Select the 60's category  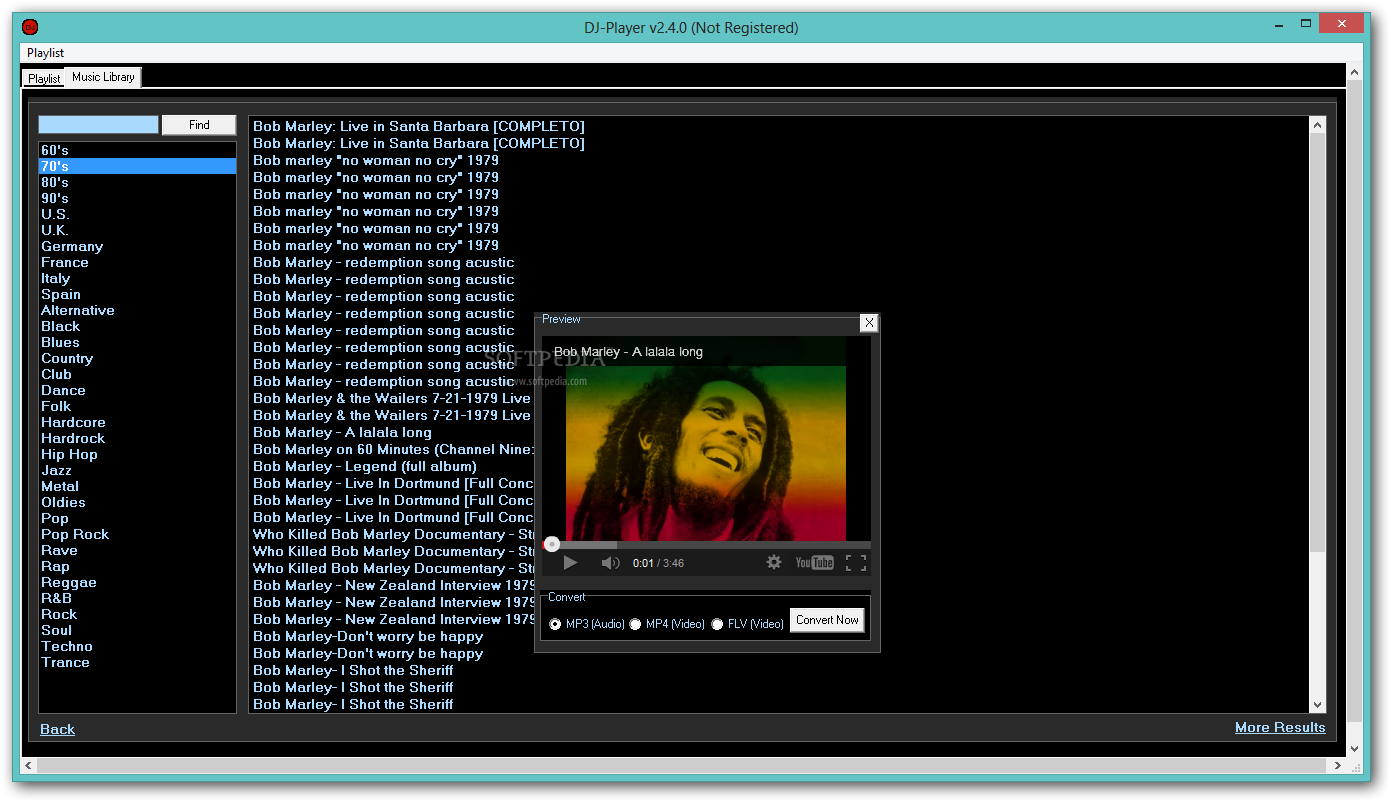coord(137,150)
